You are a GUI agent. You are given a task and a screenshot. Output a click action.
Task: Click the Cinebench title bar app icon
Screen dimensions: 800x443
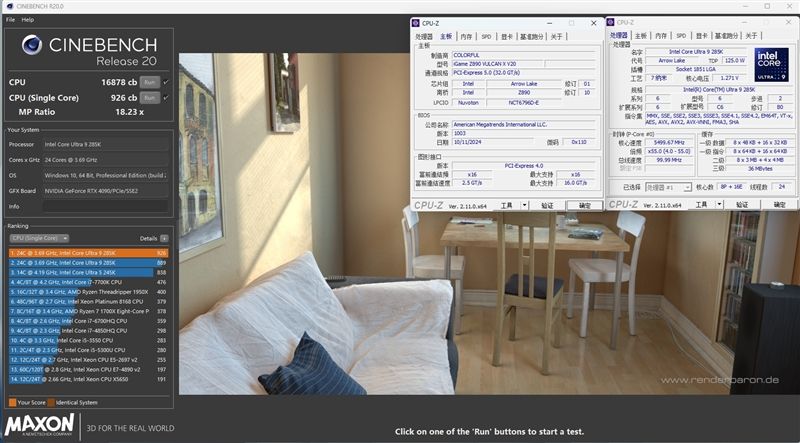tap(9, 6)
